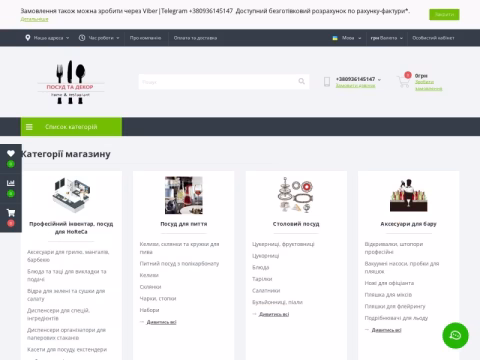Select 'Склянки' subcategory link

click(x=150, y=287)
